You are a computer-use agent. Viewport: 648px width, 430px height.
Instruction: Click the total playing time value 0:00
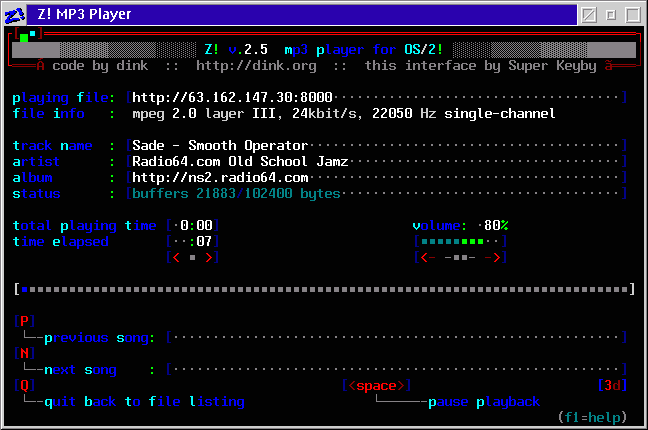coord(196,225)
